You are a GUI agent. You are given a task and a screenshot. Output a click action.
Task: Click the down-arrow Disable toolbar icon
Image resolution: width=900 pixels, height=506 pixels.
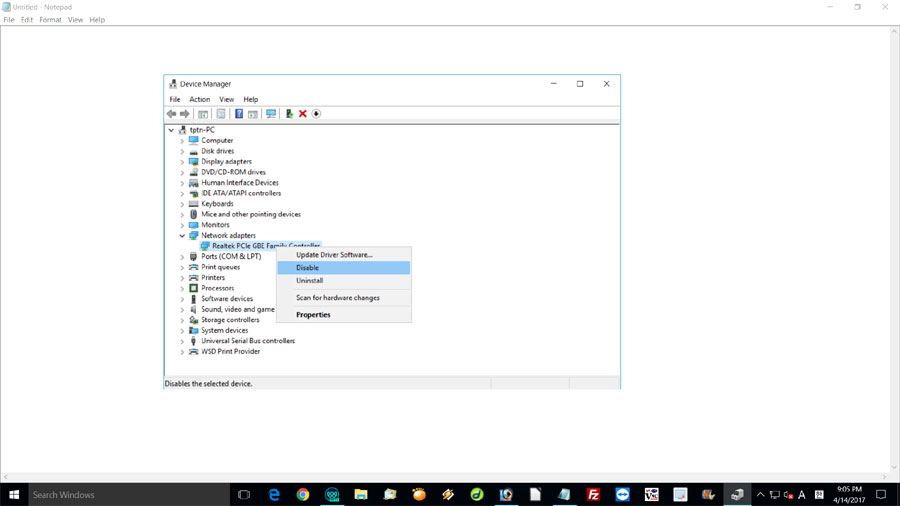coord(316,114)
